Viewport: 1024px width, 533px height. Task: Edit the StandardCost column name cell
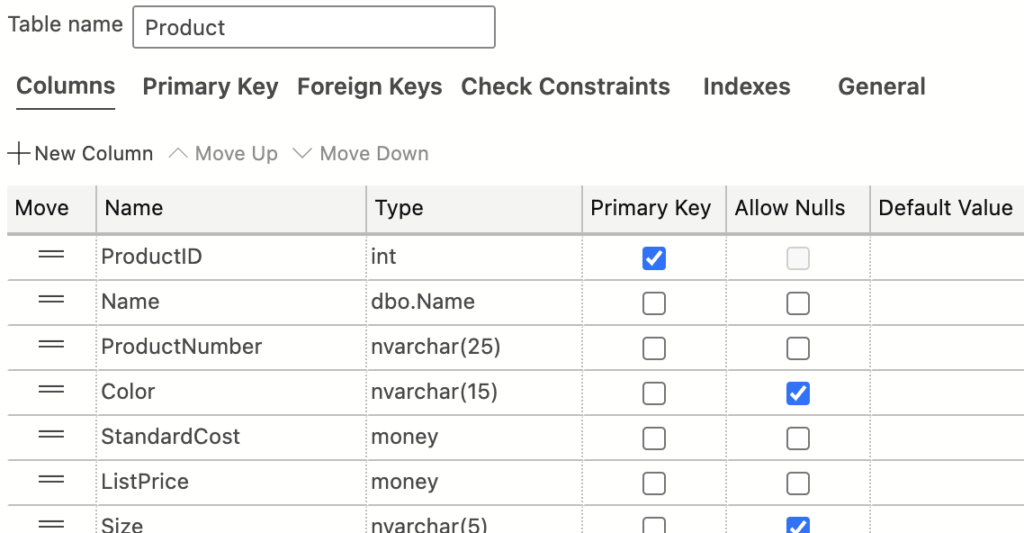pos(231,438)
